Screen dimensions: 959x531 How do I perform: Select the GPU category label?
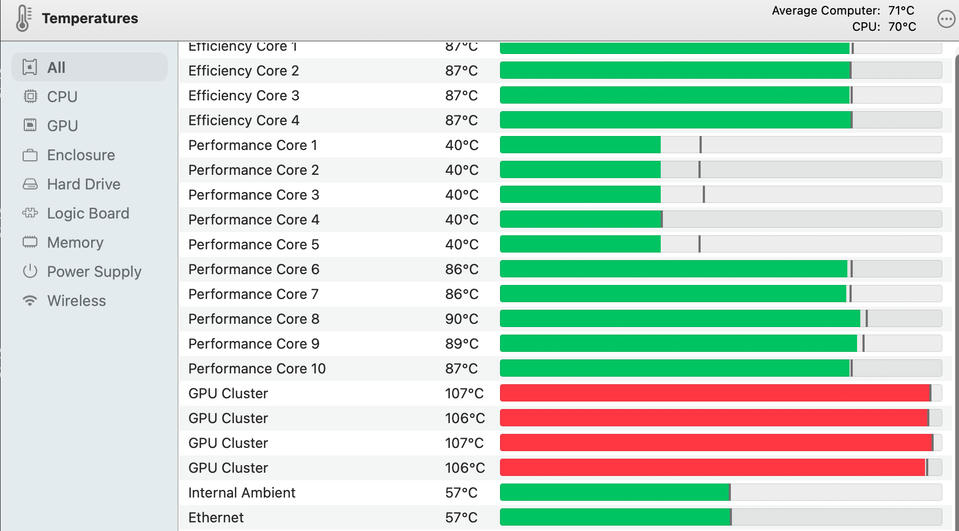pos(62,125)
